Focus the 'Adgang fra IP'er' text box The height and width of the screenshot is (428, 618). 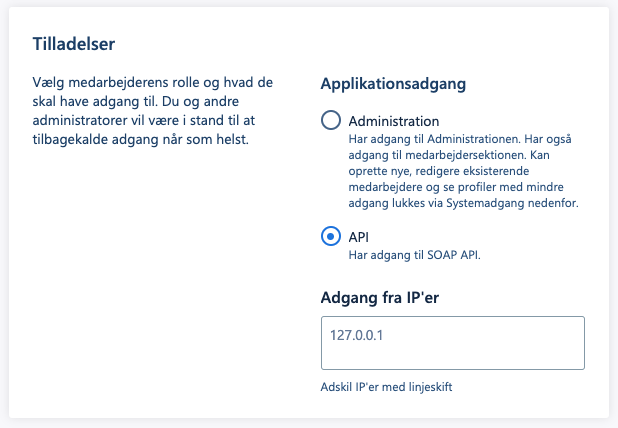451,343
